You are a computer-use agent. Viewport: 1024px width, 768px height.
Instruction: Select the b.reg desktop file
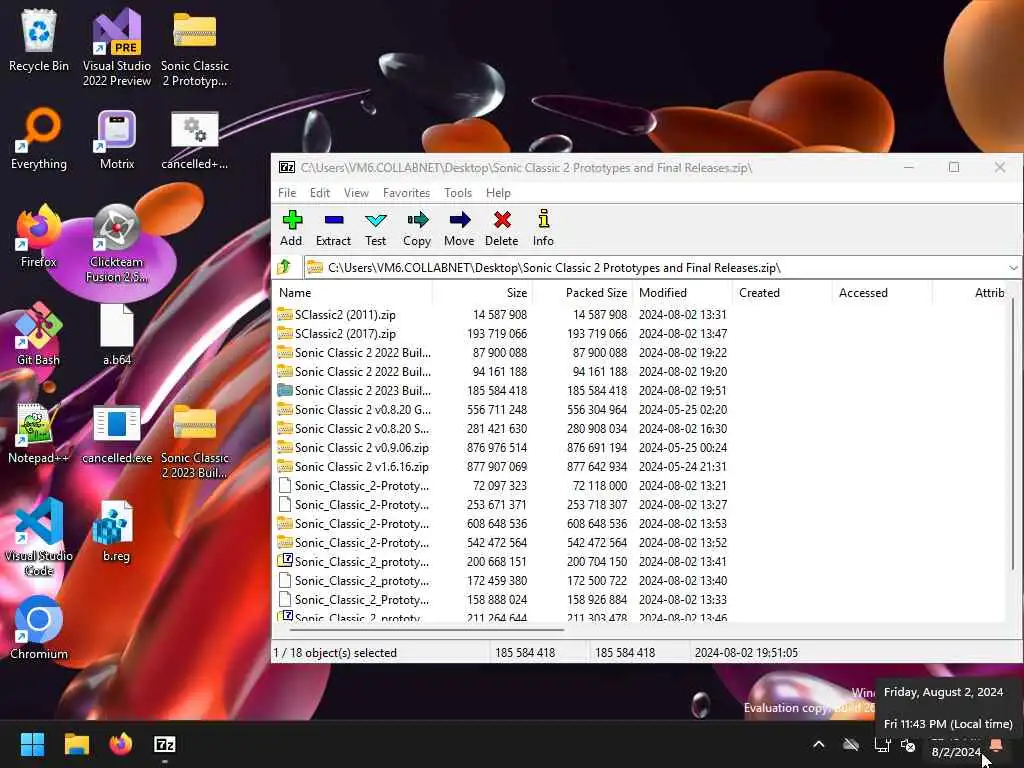pos(116,531)
